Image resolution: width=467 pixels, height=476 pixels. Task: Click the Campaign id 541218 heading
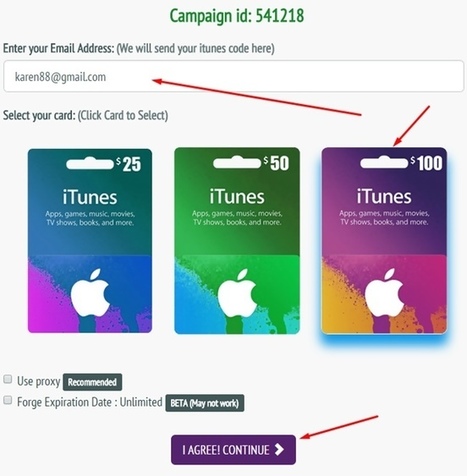coord(237,16)
